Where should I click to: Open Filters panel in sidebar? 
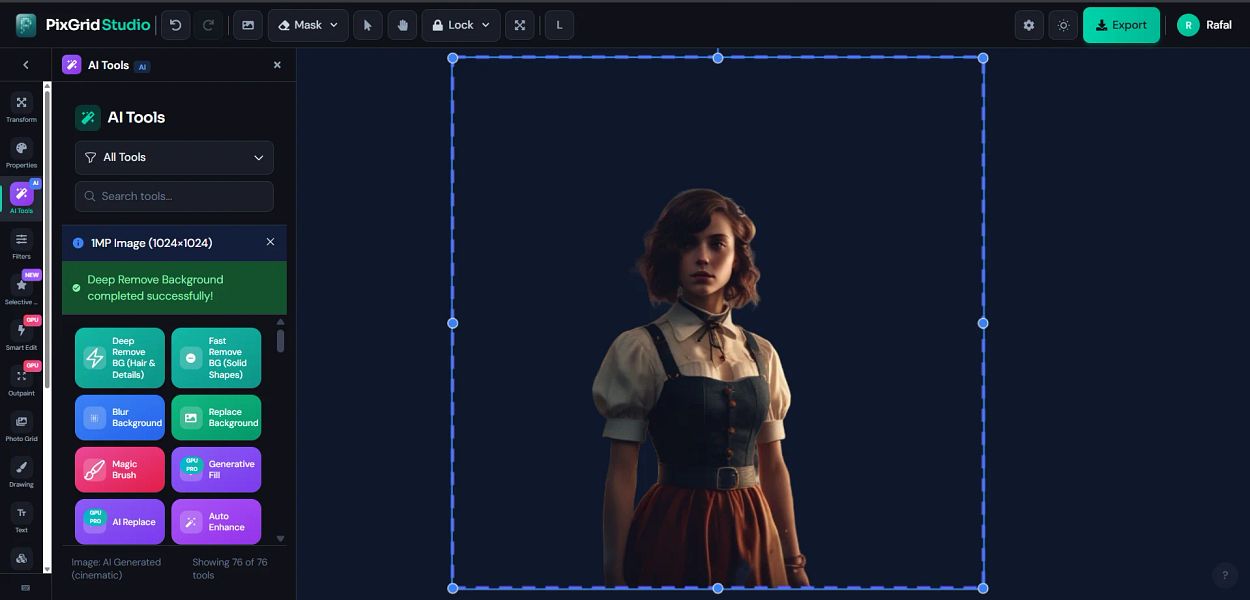coord(21,244)
